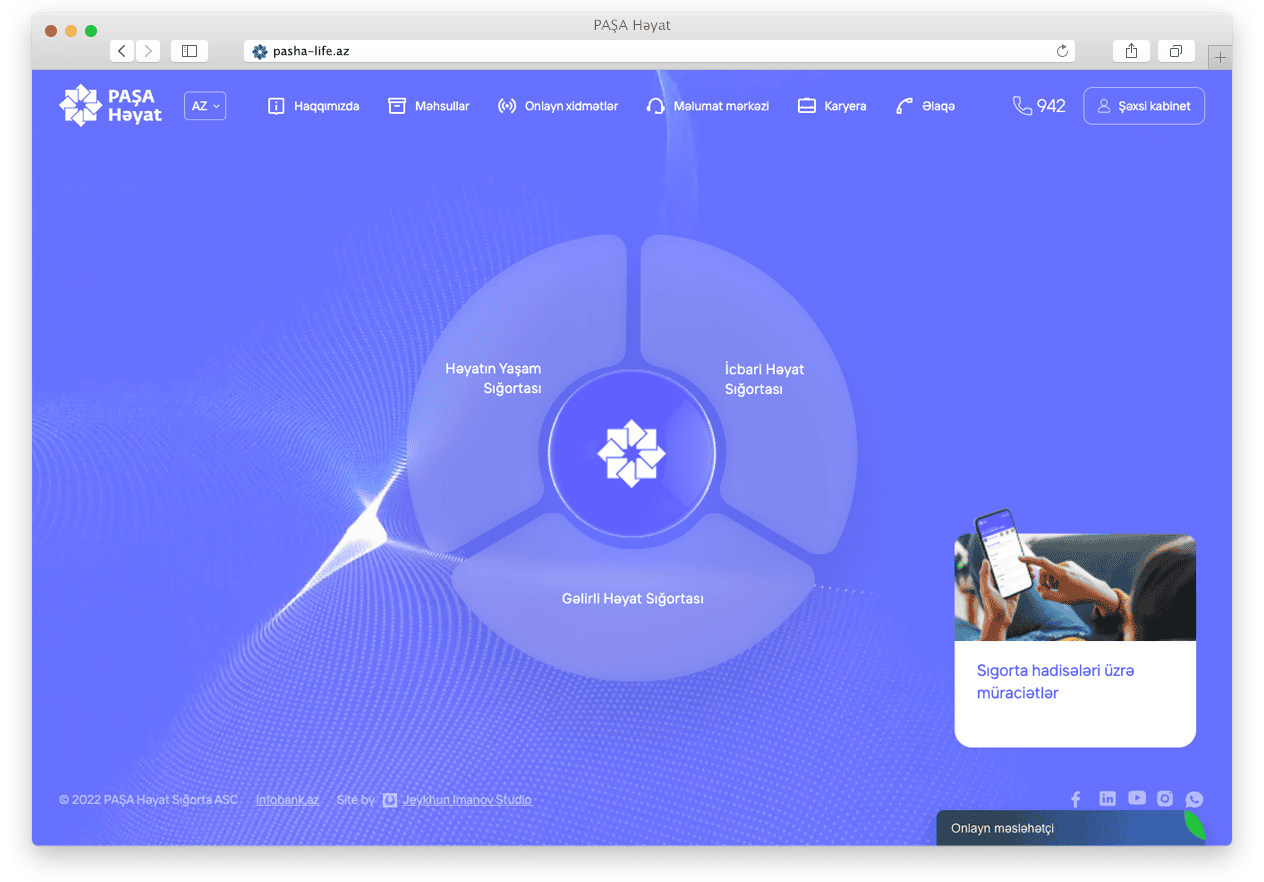Open the Instagram profile icon
This screenshot has width=1264, height=882.
[1165, 798]
